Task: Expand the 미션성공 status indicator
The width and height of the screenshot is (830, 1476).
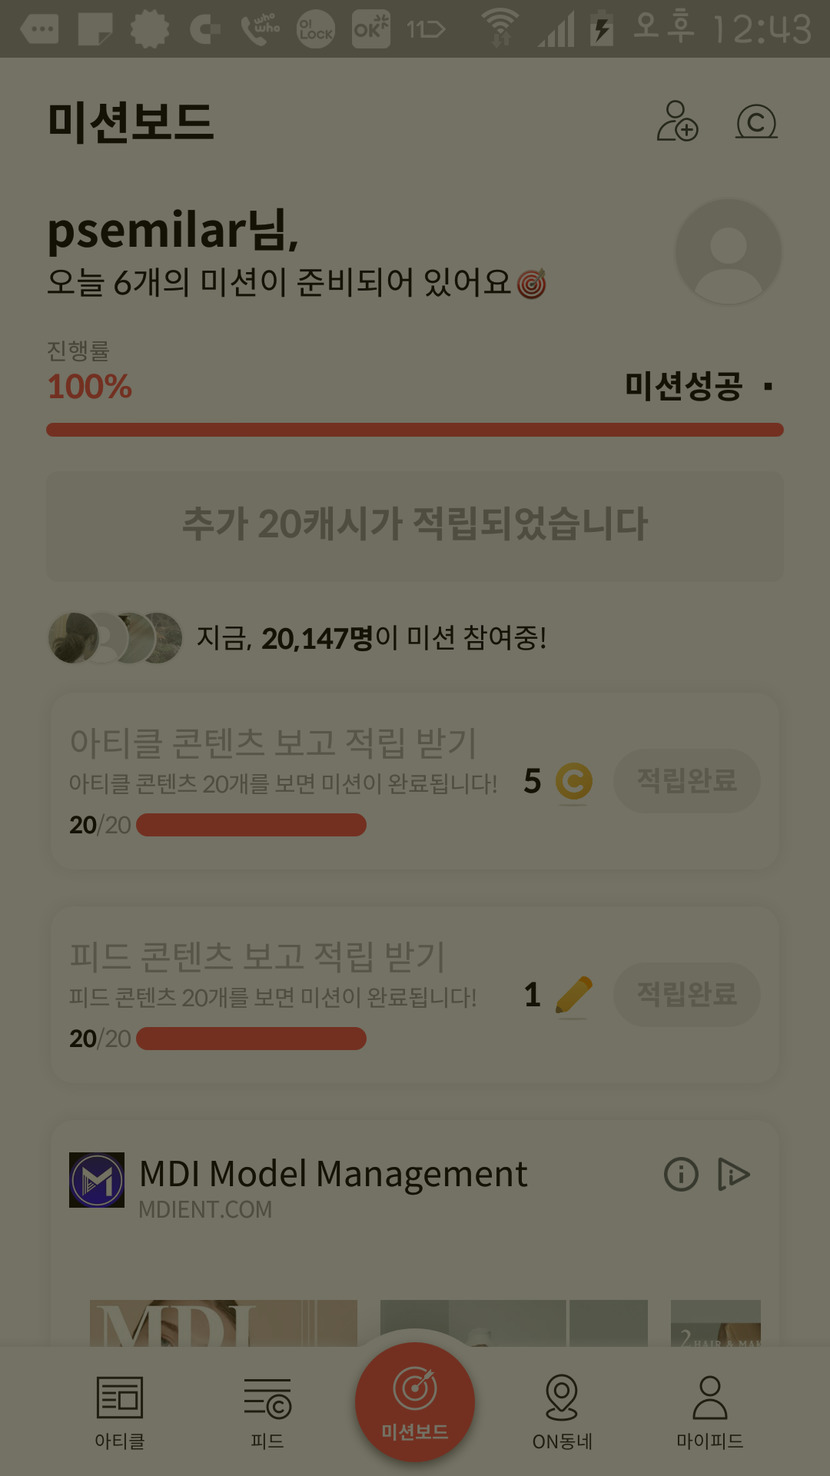Action: click(768, 386)
